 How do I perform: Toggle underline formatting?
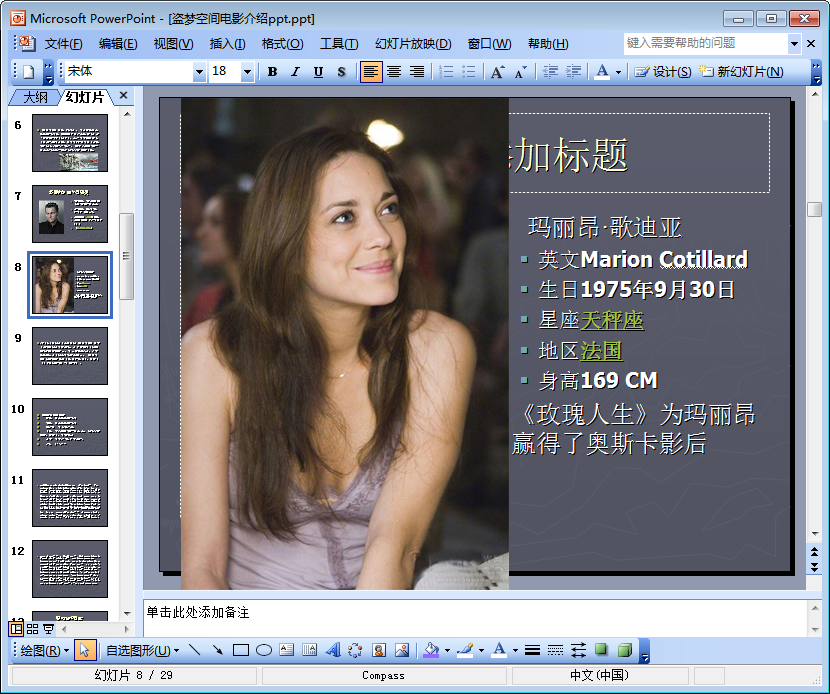tap(318, 72)
